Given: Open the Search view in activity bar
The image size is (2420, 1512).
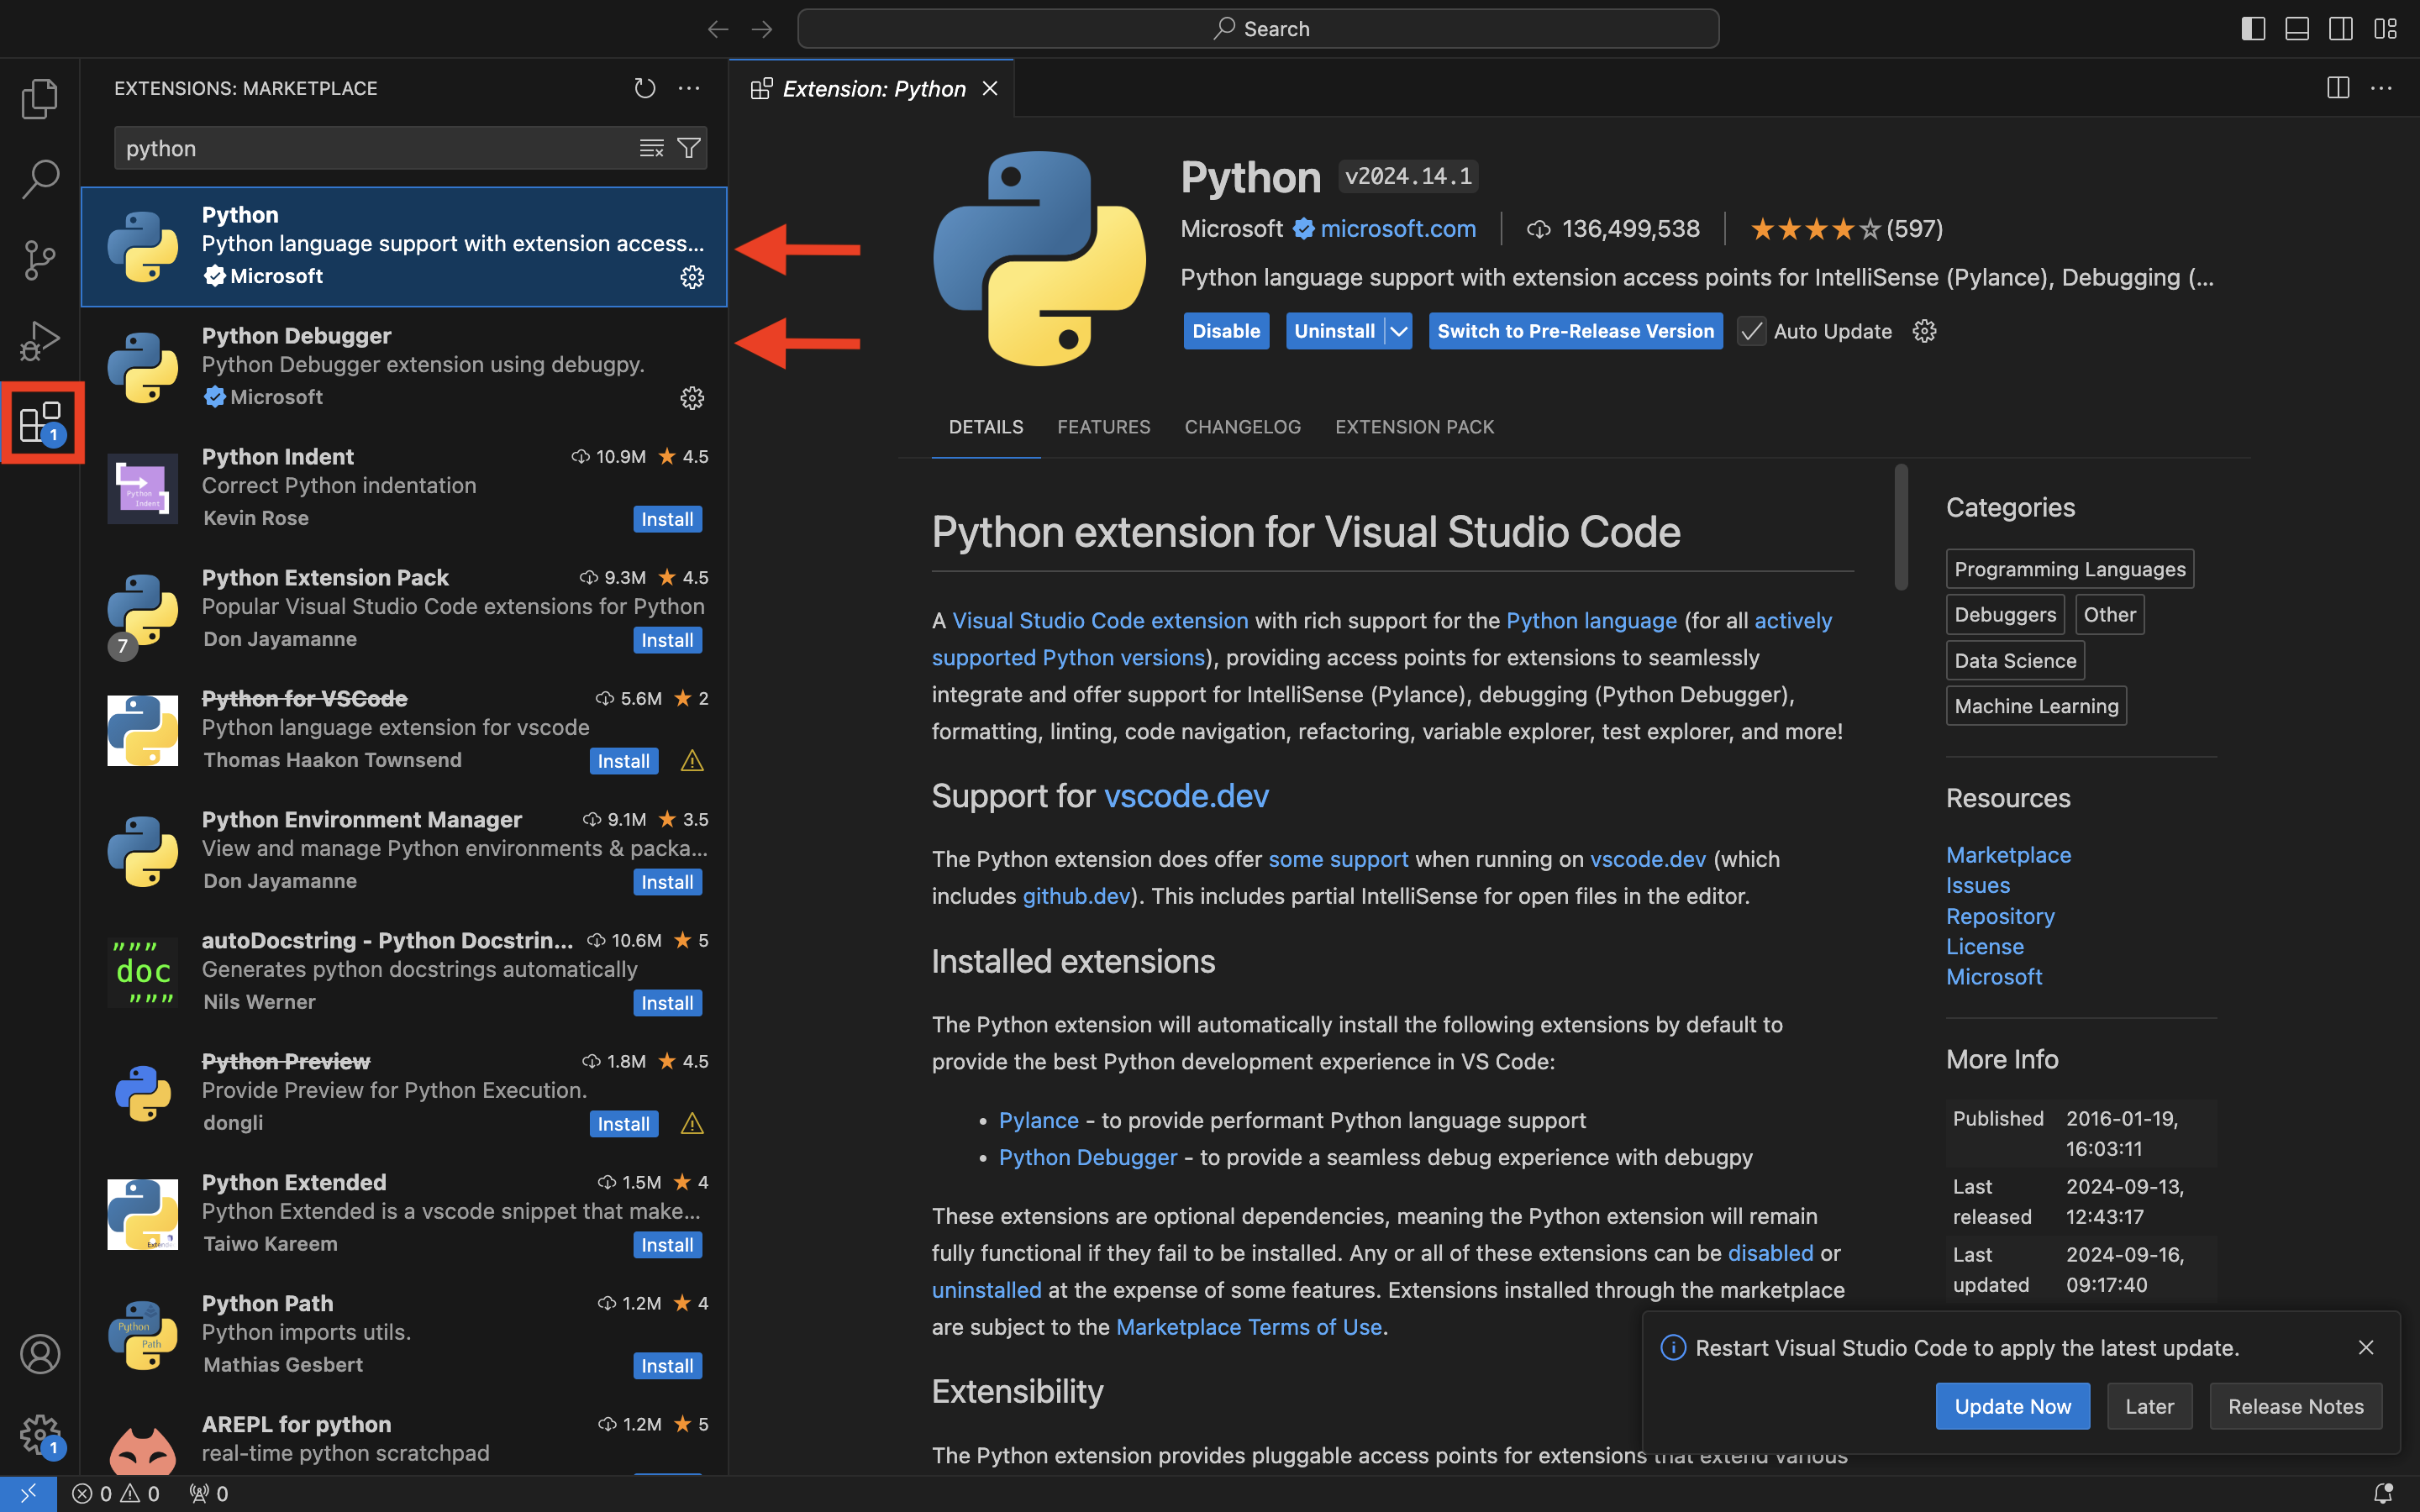Looking at the screenshot, I should coord(40,179).
